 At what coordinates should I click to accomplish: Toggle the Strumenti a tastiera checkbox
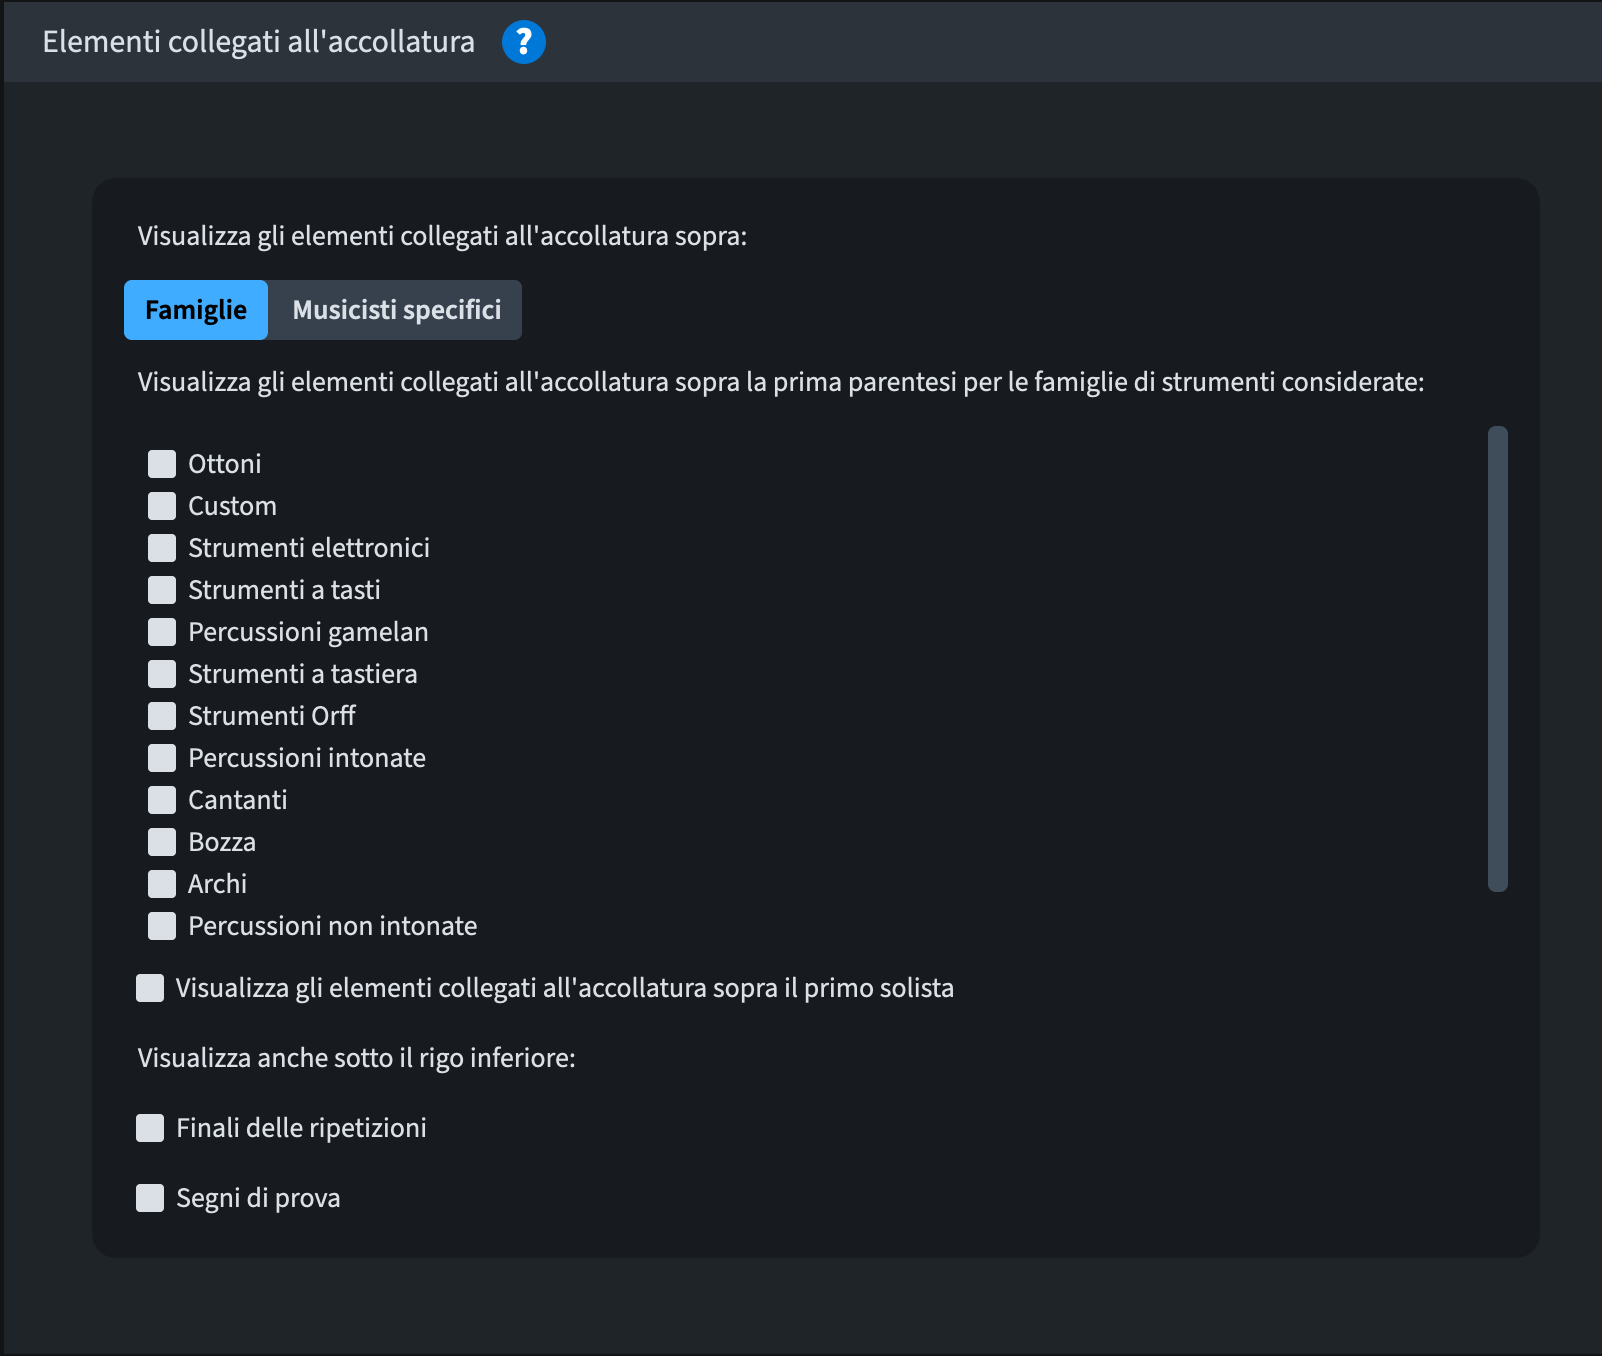(x=162, y=674)
